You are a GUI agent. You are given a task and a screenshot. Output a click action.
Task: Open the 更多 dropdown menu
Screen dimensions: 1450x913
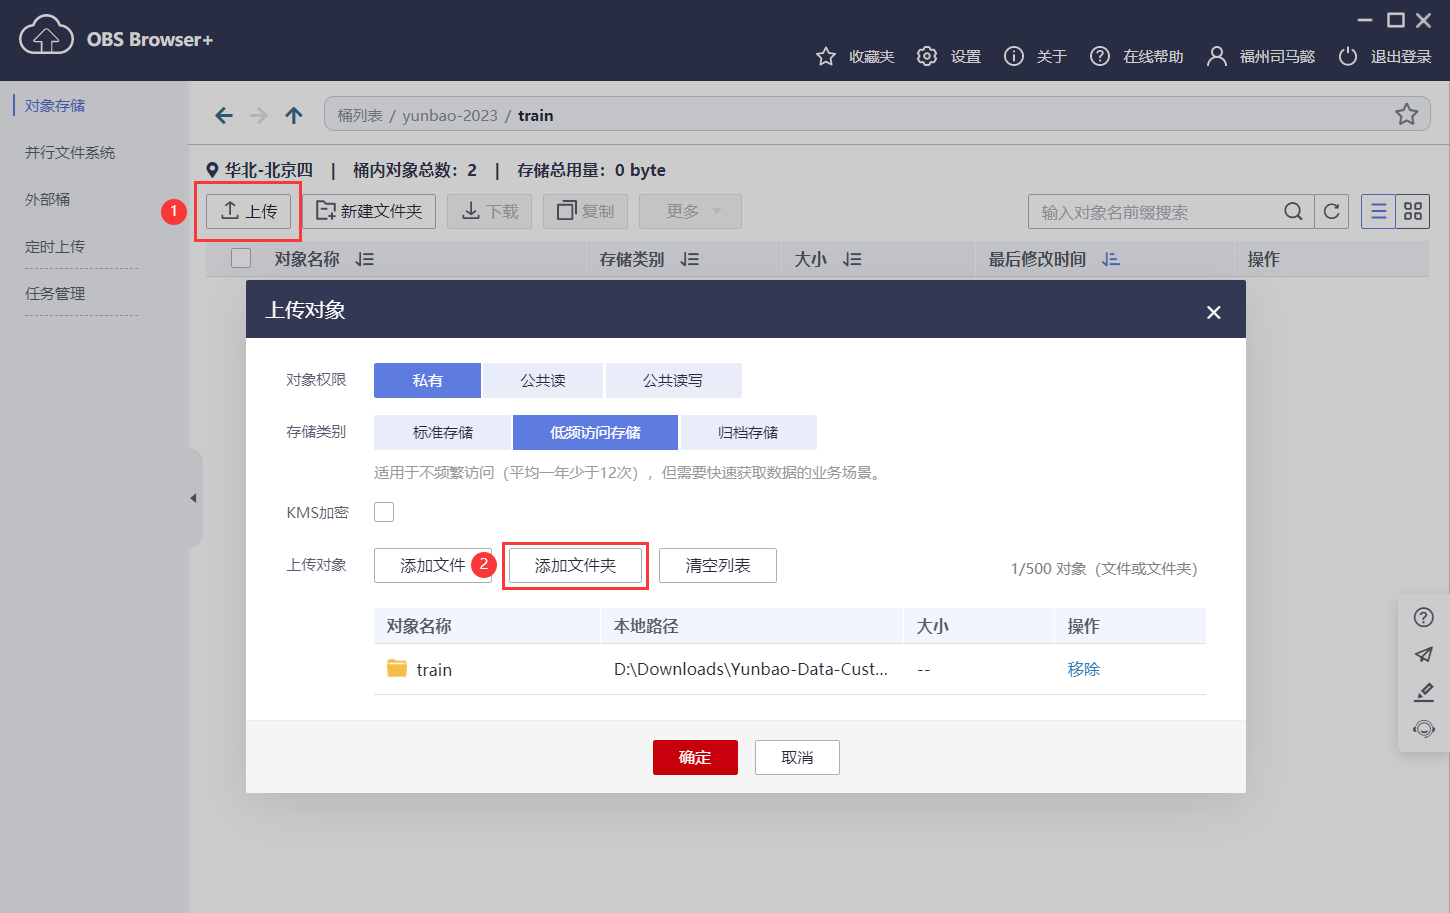pos(690,211)
